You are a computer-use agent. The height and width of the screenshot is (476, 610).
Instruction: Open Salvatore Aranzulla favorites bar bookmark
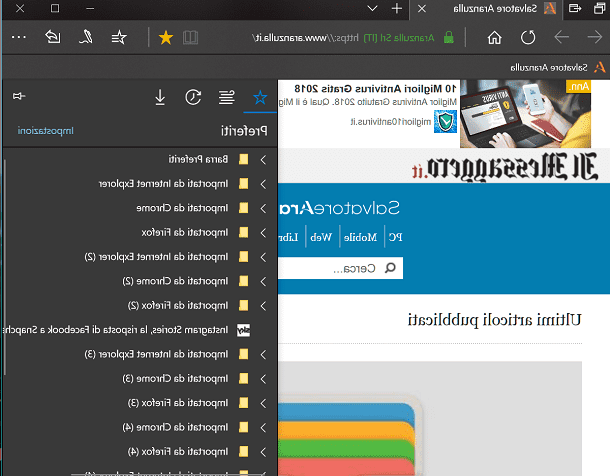click(557, 68)
